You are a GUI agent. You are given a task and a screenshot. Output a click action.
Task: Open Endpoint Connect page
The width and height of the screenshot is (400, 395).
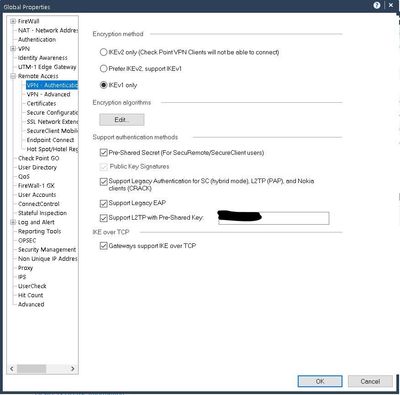coord(50,140)
